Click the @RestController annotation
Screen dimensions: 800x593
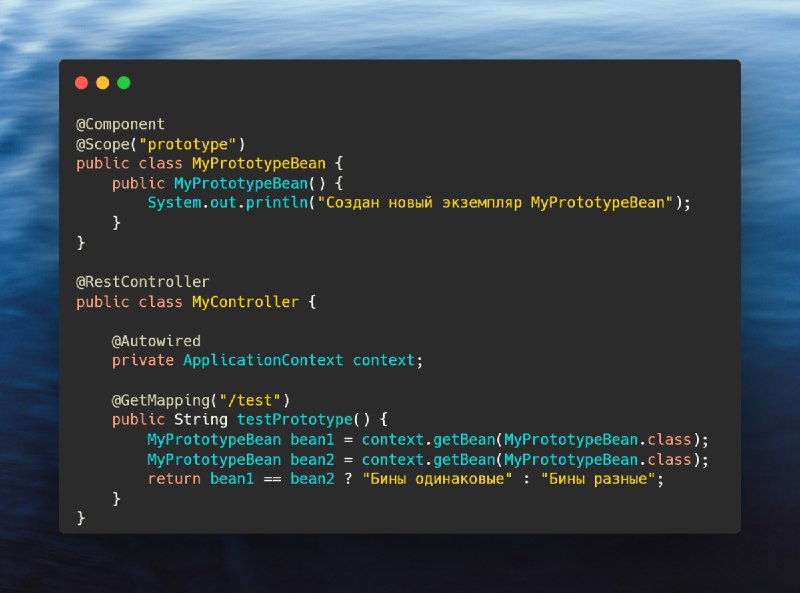[142, 282]
